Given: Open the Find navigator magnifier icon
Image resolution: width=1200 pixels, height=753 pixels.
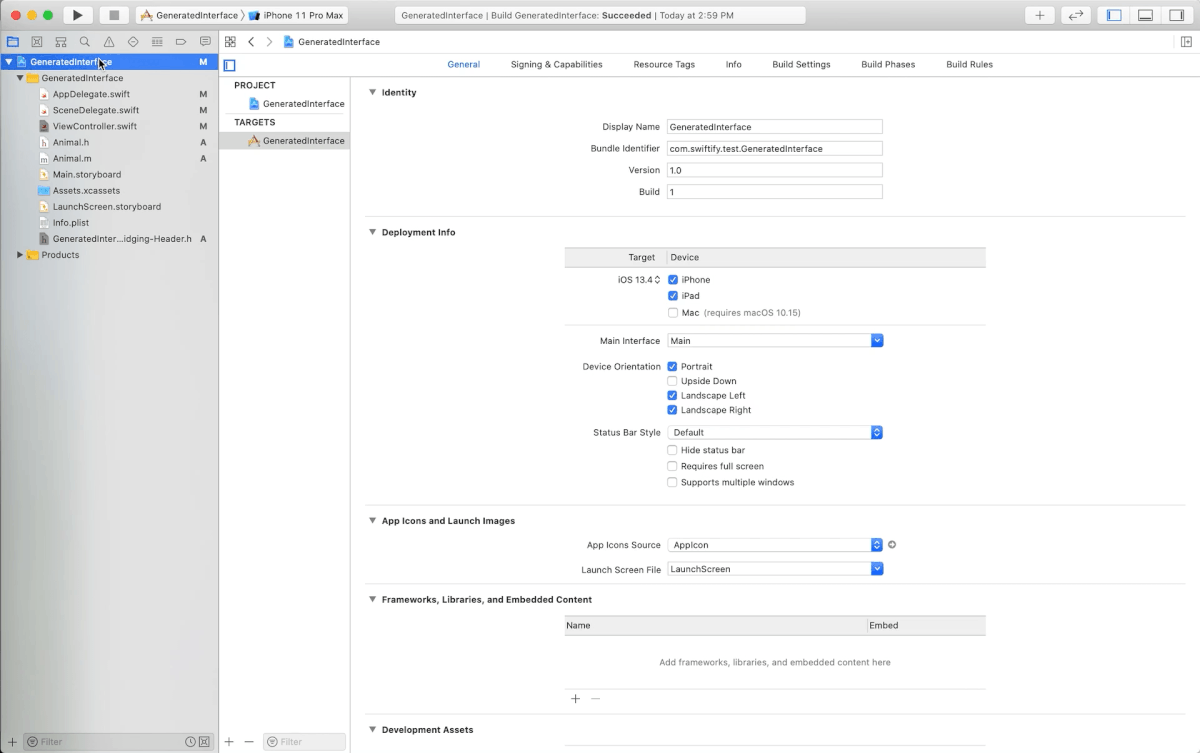Looking at the screenshot, I should point(85,42).
